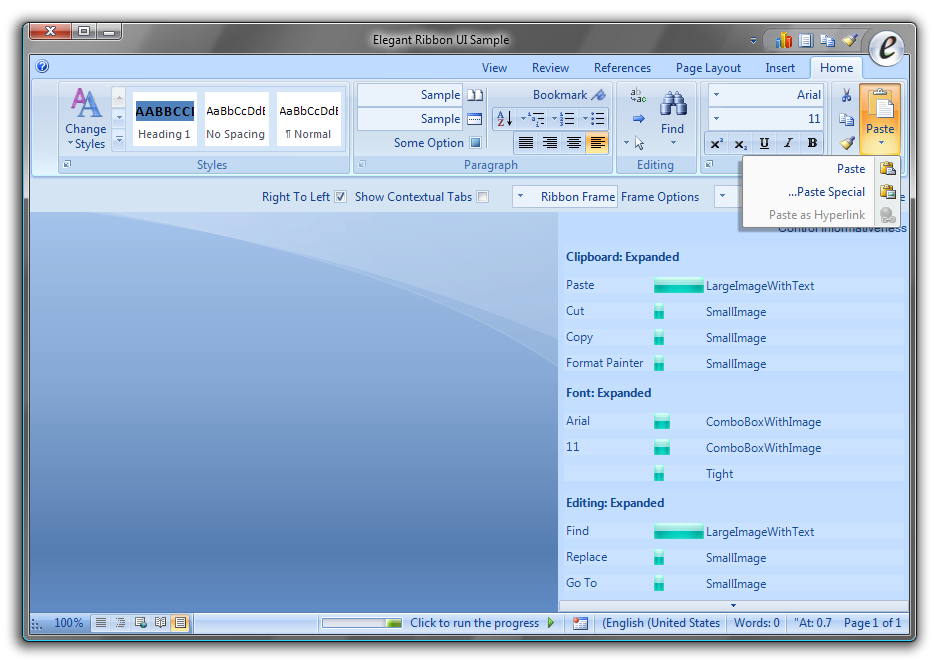Click the copy icon in quick access toolbar

click(x=827, y=40)
